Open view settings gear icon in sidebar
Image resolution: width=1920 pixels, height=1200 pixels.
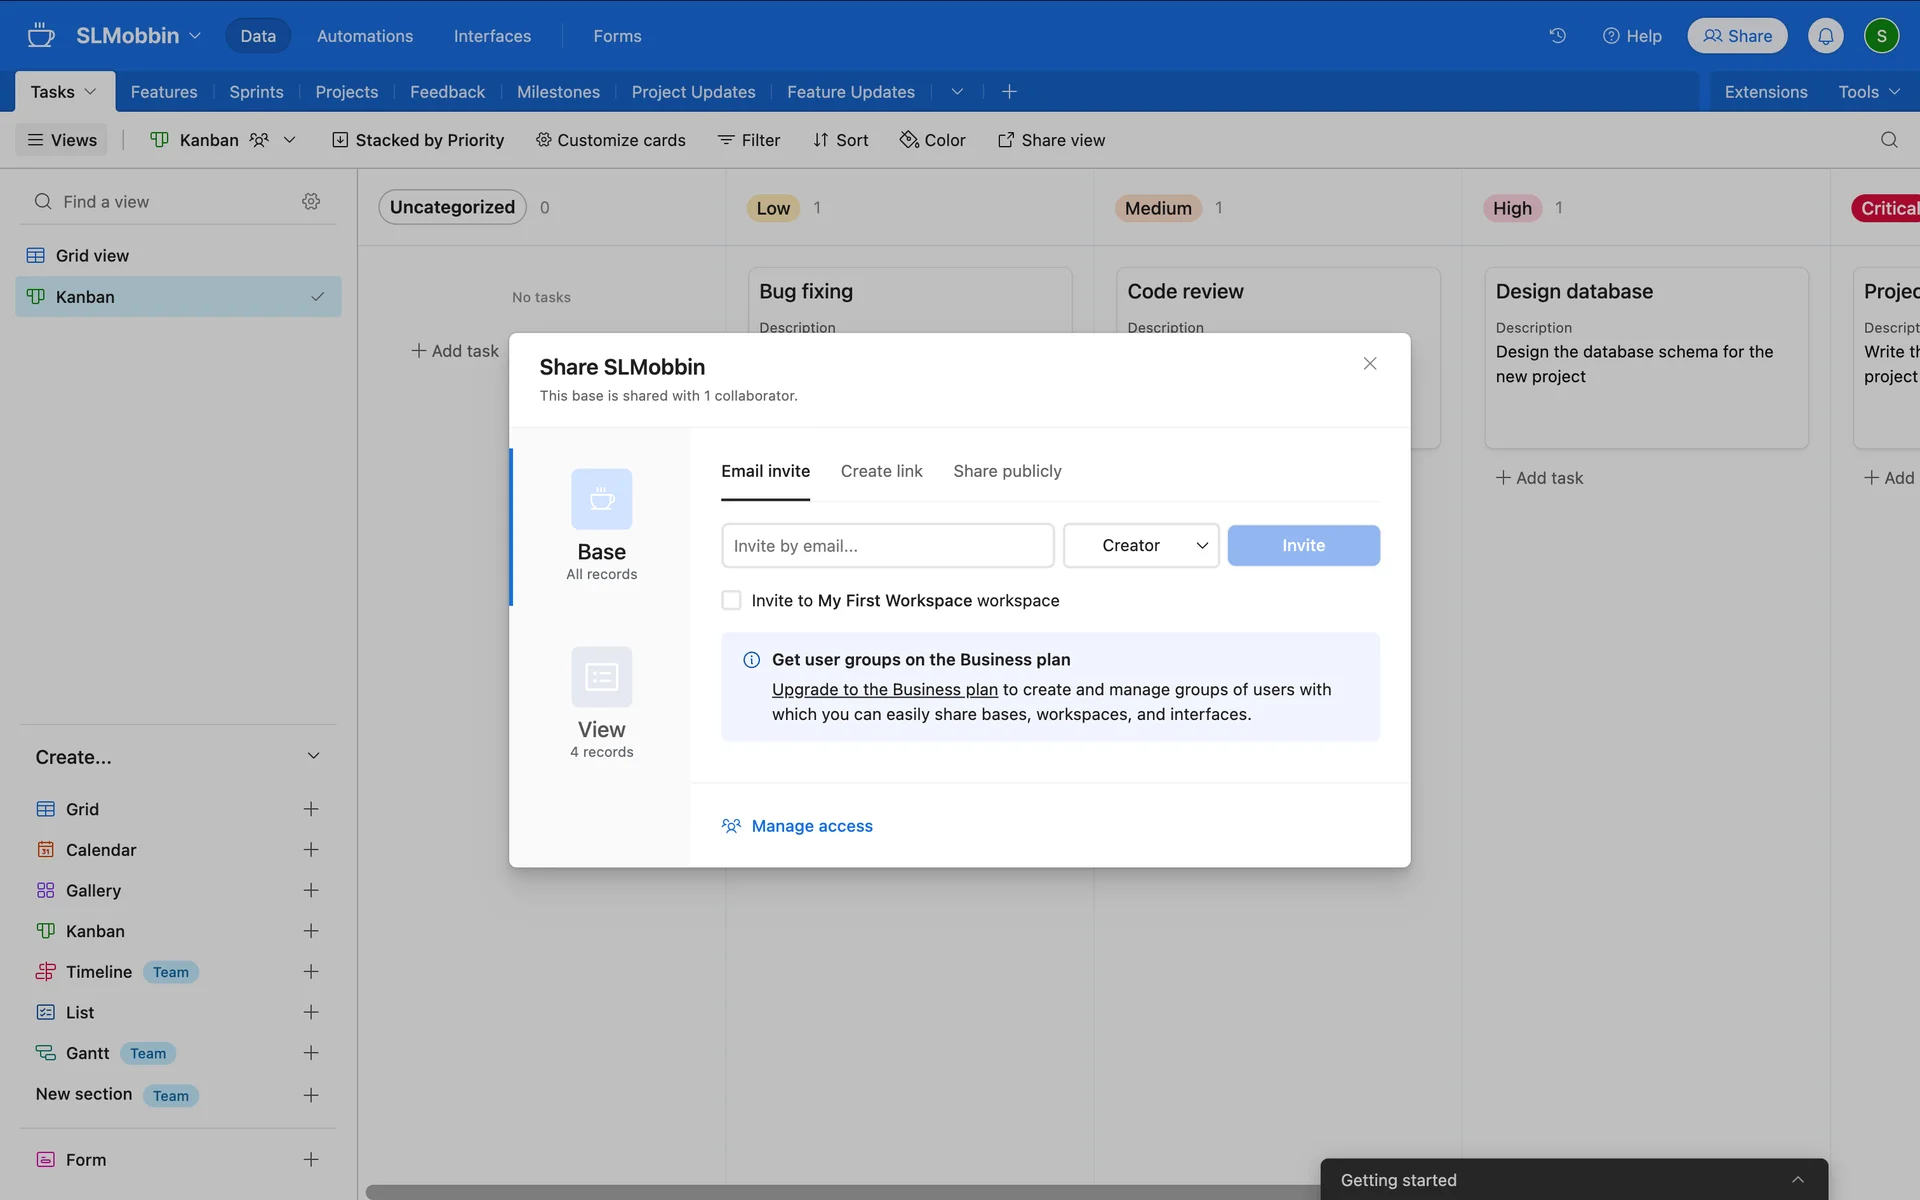pyautogui.click(x=311, y=202)
